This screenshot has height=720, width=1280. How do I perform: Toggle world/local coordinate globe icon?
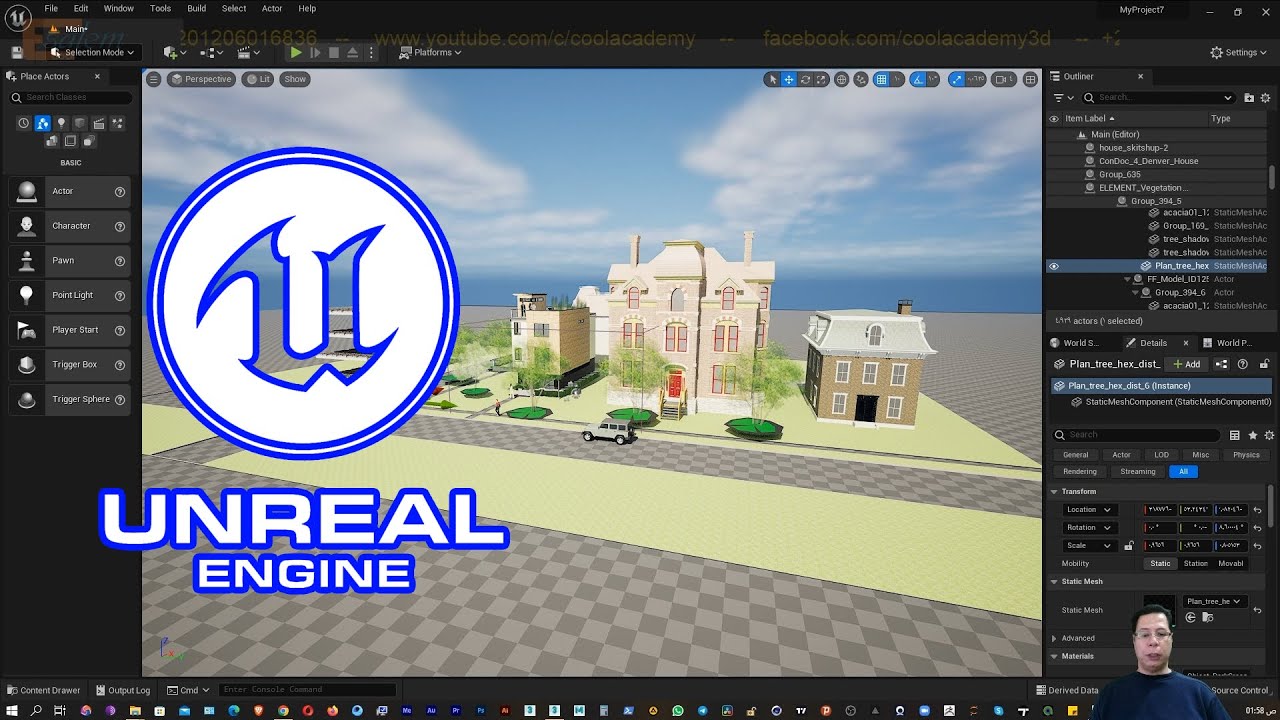click(842, 79)
